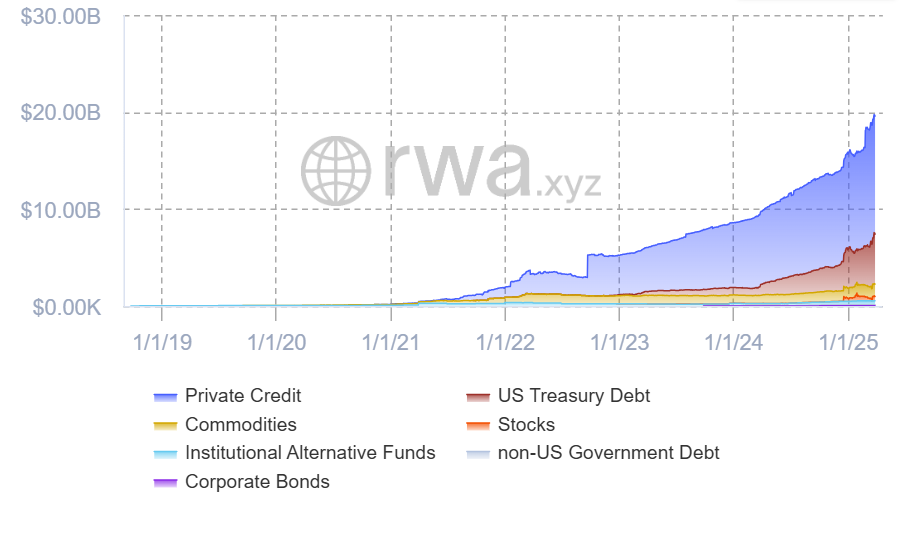912x542 pixels.
Task: Toggle the US Treasury Debt series label
Action: click(x=573, y=395)
